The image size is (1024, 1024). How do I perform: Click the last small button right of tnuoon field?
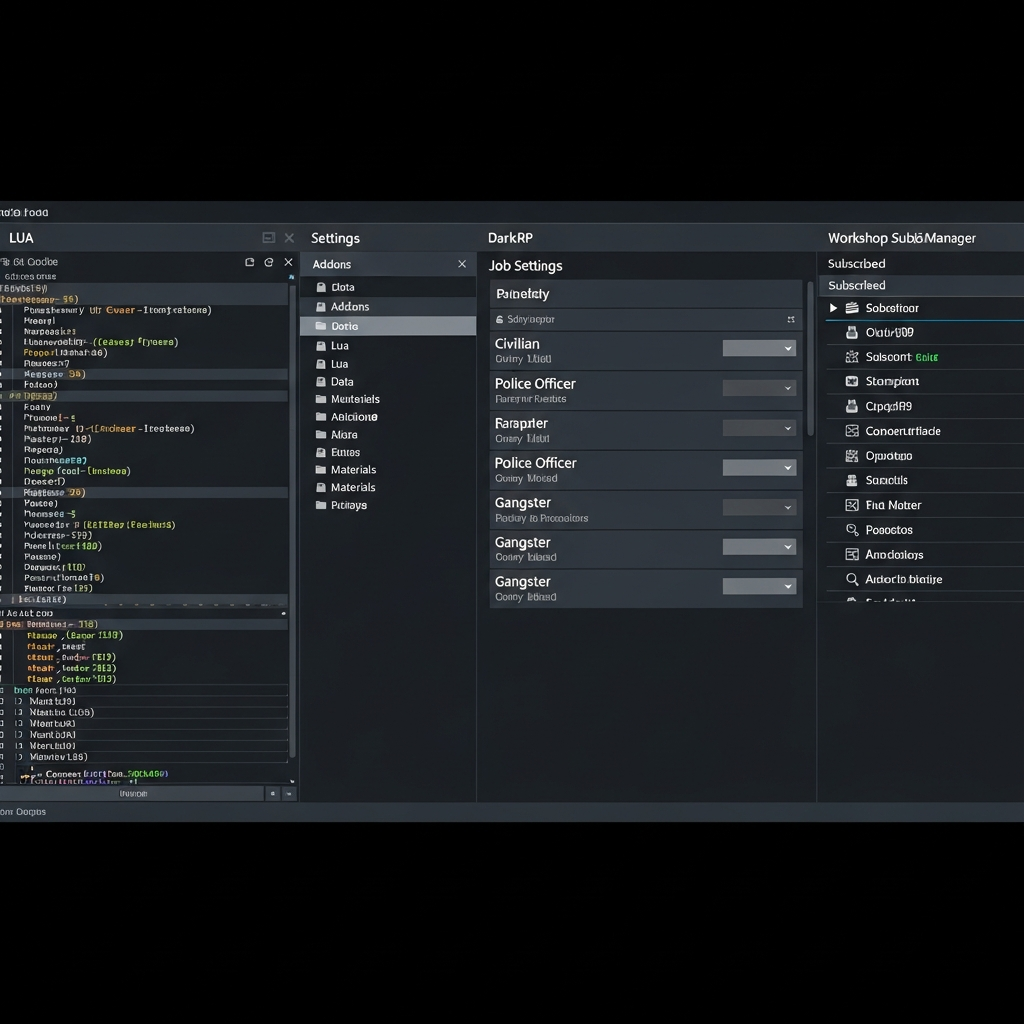tap(289, 793)
